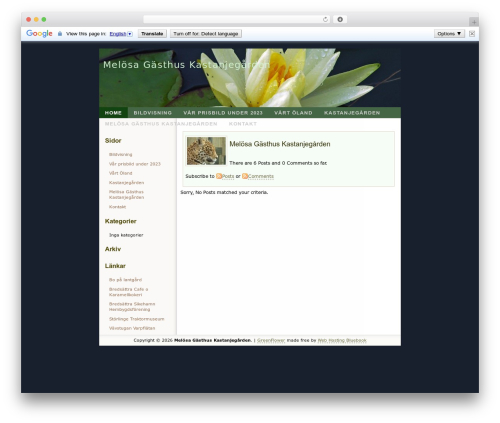
Task: Open Kontakt sidebar link
Action: point(117,207)
